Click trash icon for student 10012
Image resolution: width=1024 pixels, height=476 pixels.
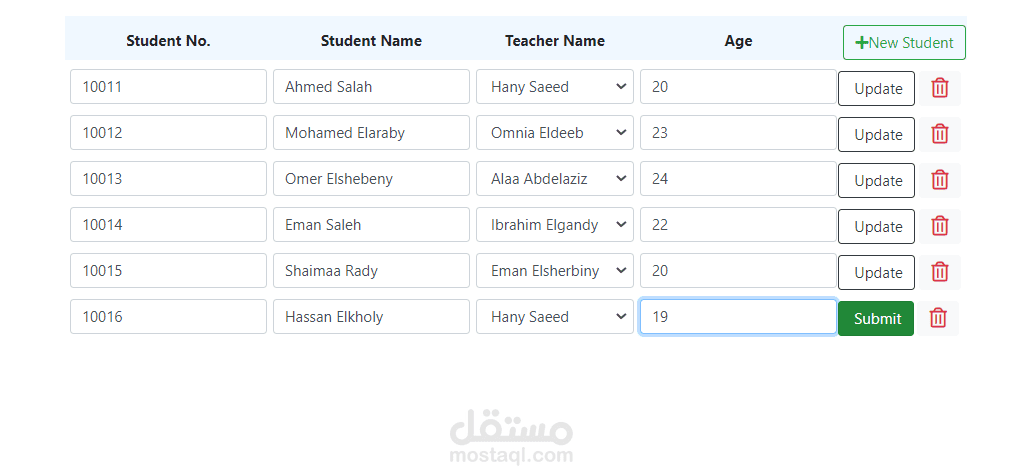[940, 134]
